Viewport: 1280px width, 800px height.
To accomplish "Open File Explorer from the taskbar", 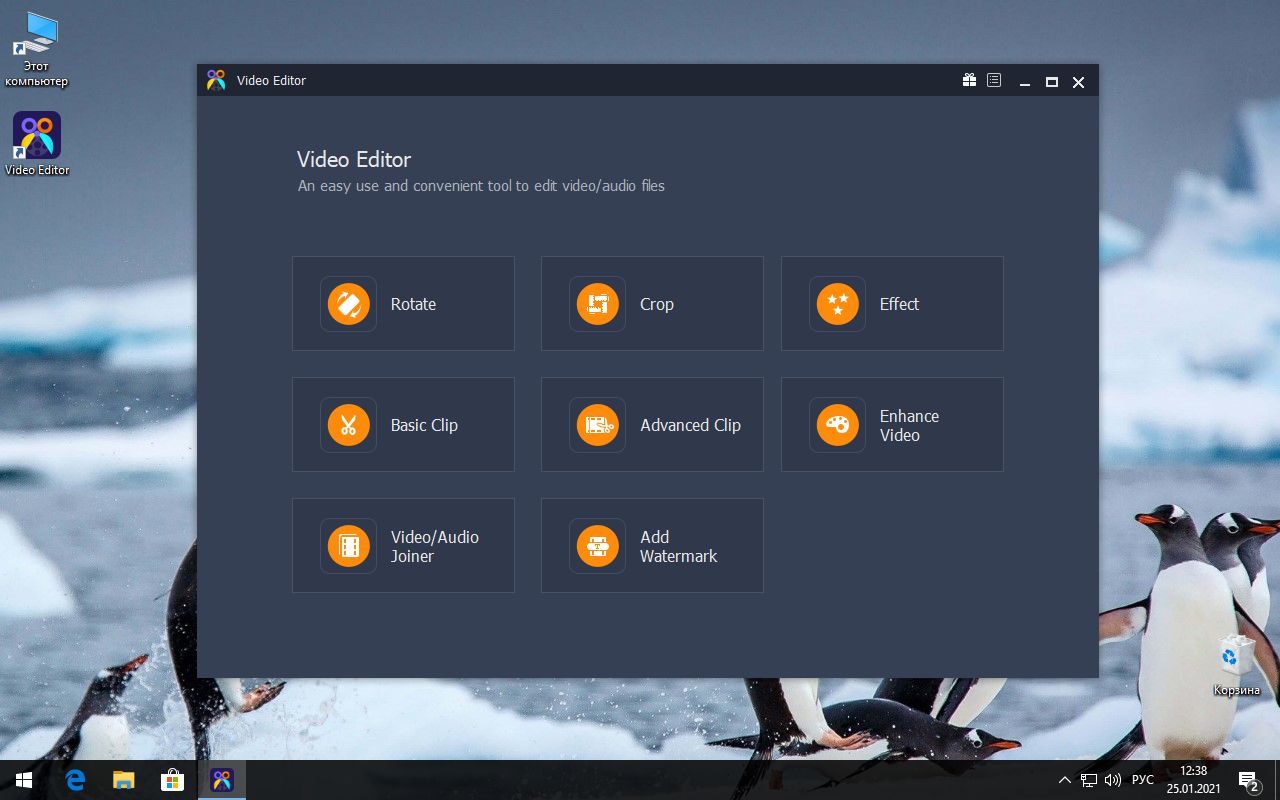I will [x=123, y=780].
